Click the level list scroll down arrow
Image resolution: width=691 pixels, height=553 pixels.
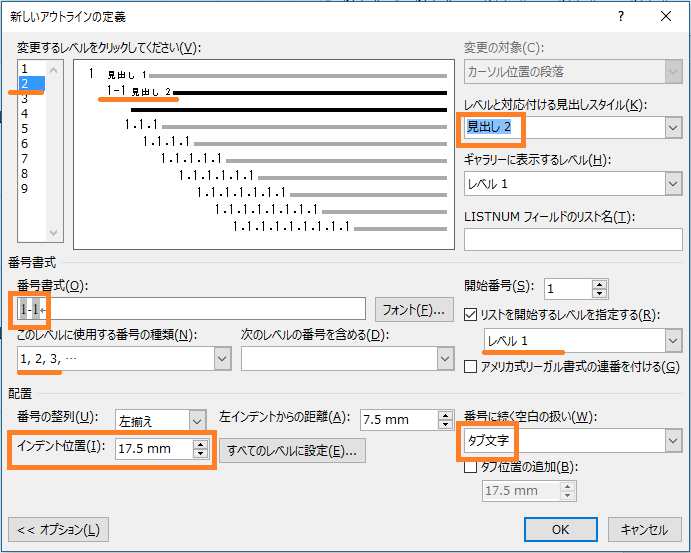[x=54, y=233]
